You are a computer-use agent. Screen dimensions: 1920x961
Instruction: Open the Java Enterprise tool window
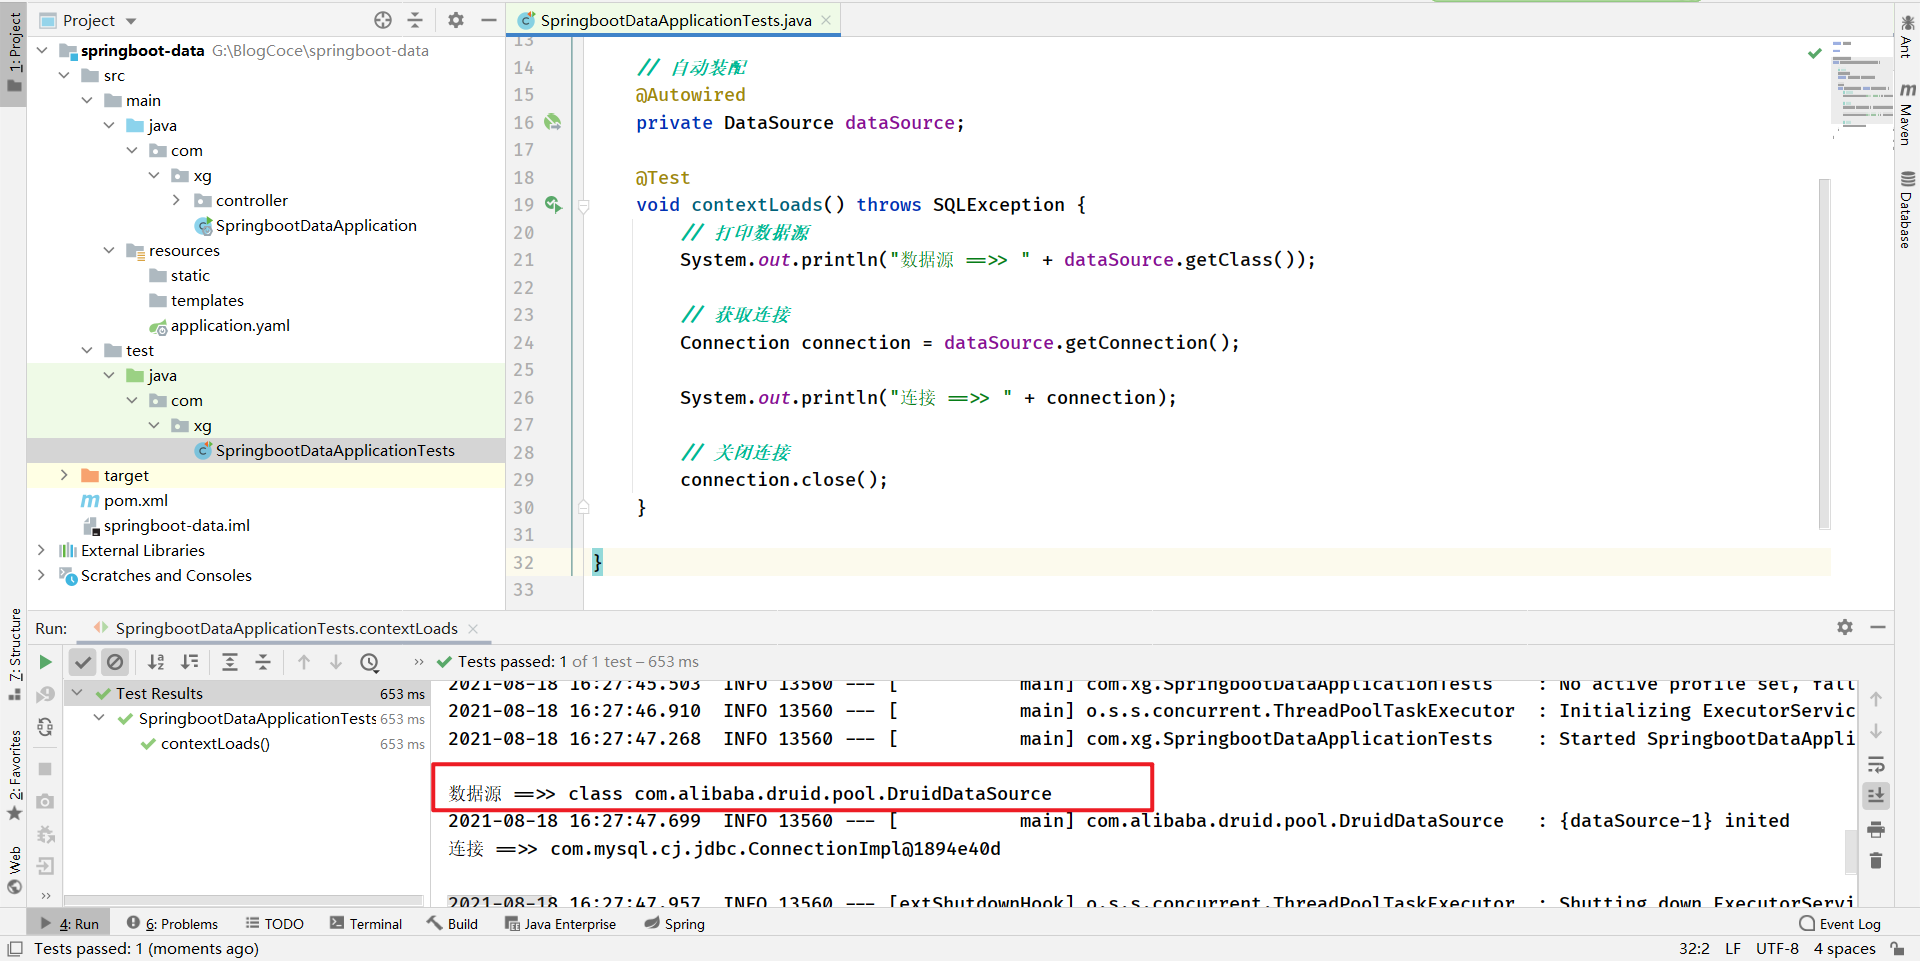(561, 923)
